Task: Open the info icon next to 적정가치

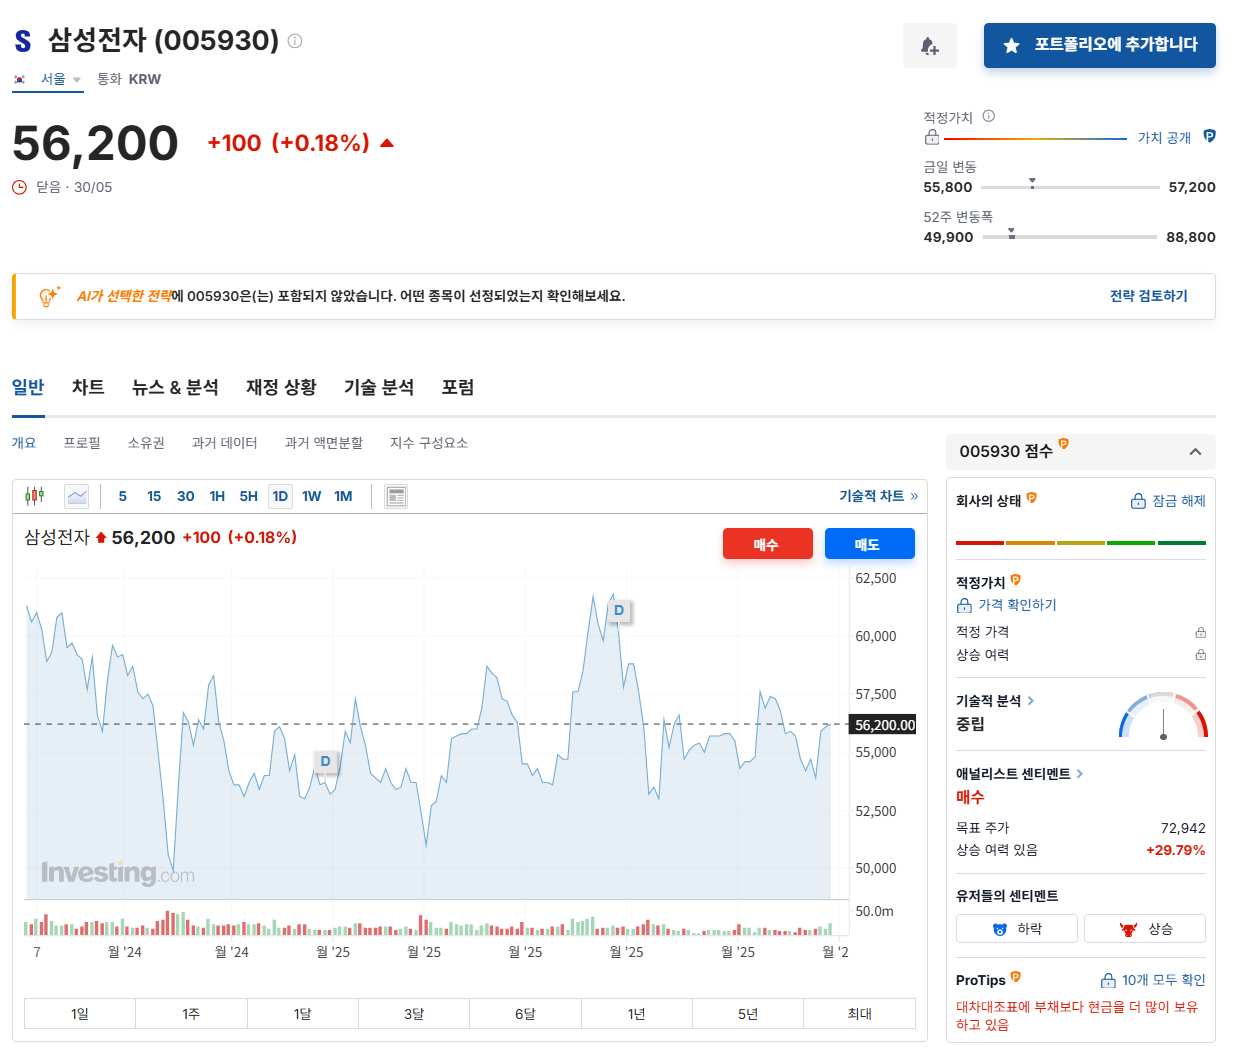Action: click(989, 115)
